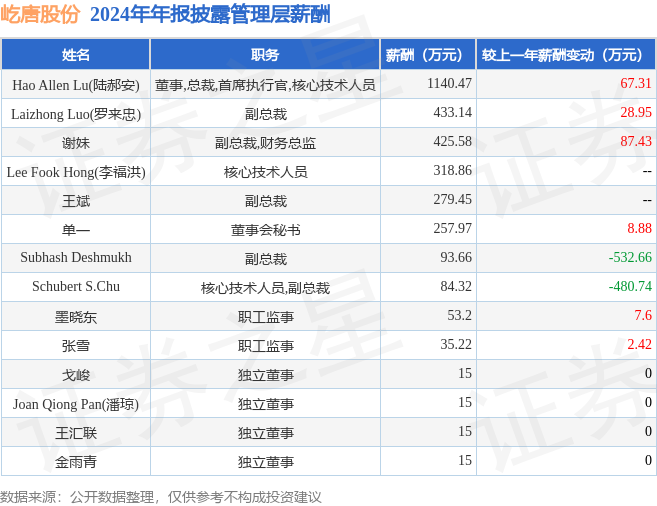Click the salary value 53.2
657x506 pixels.
(459, 315)
